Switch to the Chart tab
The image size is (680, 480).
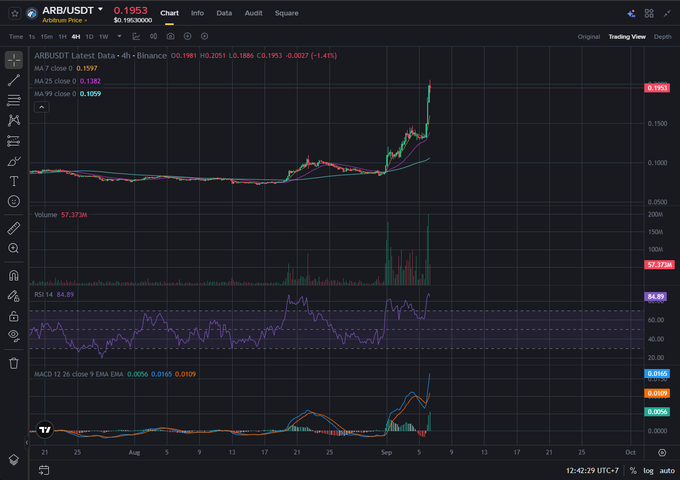point(169,13)
